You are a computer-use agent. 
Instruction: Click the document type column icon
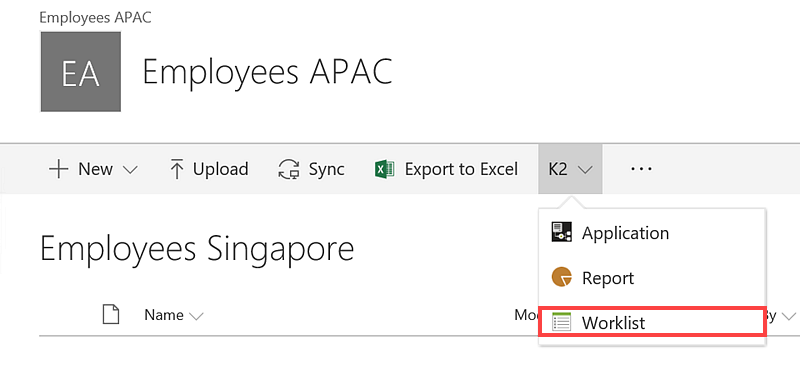pyautogui.click(x=111, y=314)
